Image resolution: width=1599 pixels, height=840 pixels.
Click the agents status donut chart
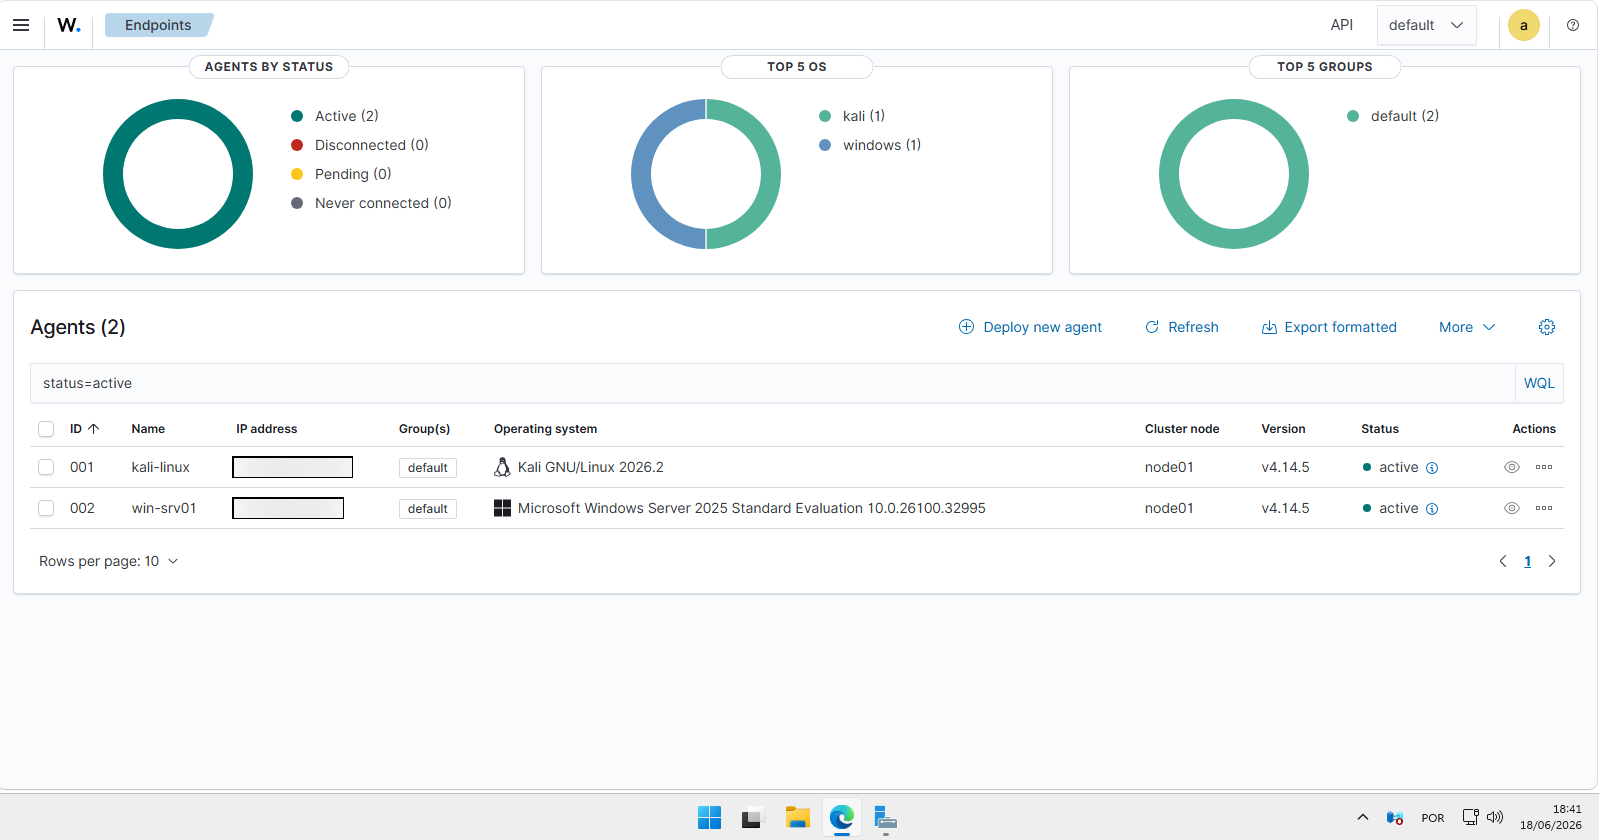click(178, 109)
